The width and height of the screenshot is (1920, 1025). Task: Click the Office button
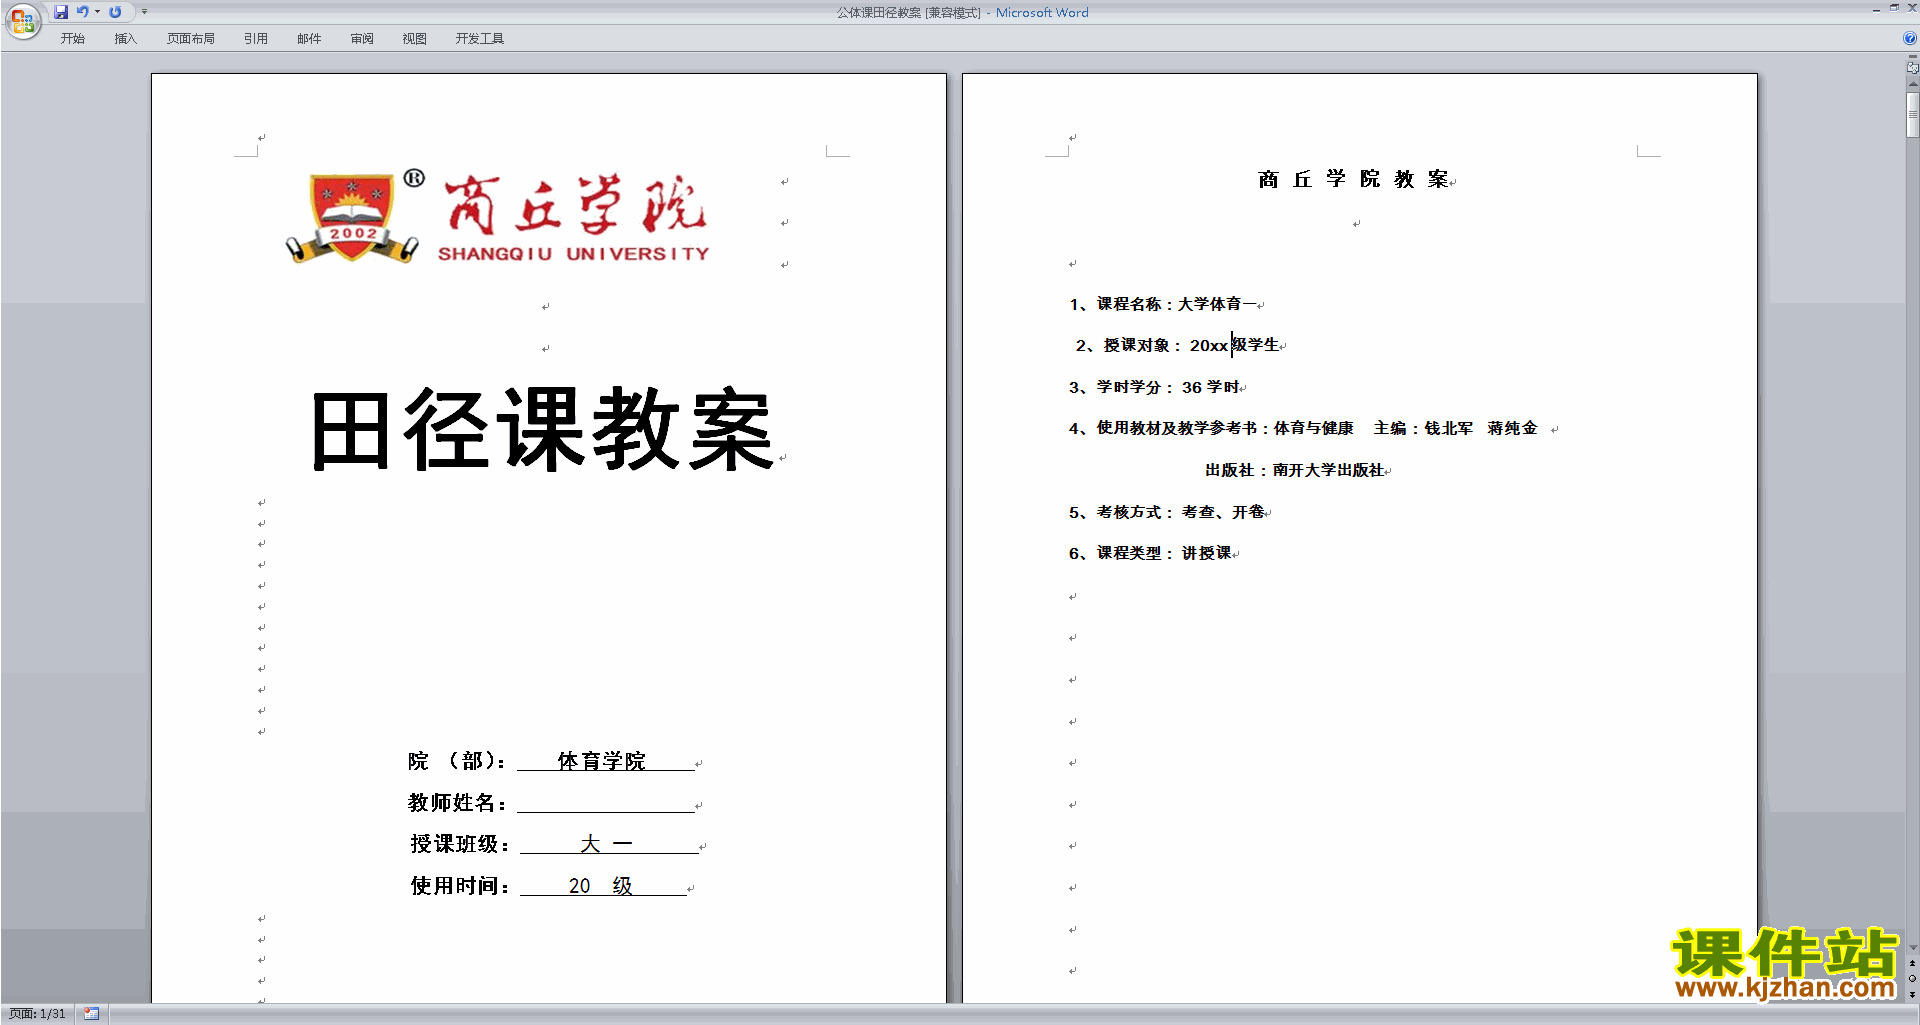pyautogui.click(x=22, y=21)
